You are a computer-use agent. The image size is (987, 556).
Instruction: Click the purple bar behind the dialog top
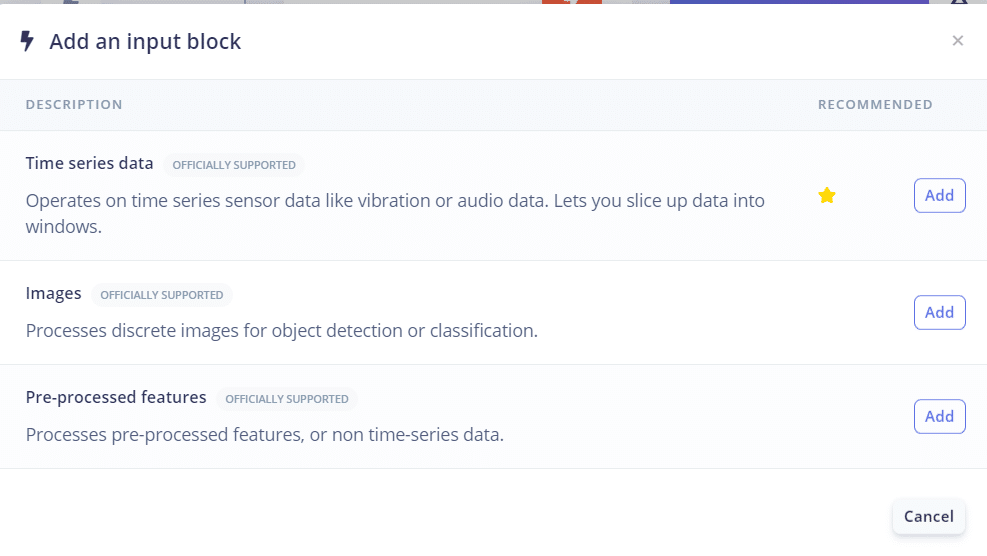pos(798,2)
